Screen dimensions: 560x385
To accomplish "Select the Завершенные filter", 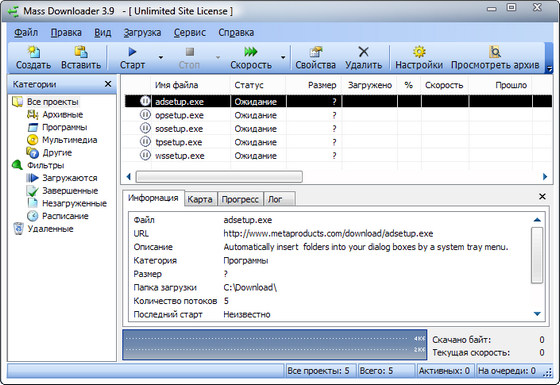I will pyautogui.click(x=70, y=191).
